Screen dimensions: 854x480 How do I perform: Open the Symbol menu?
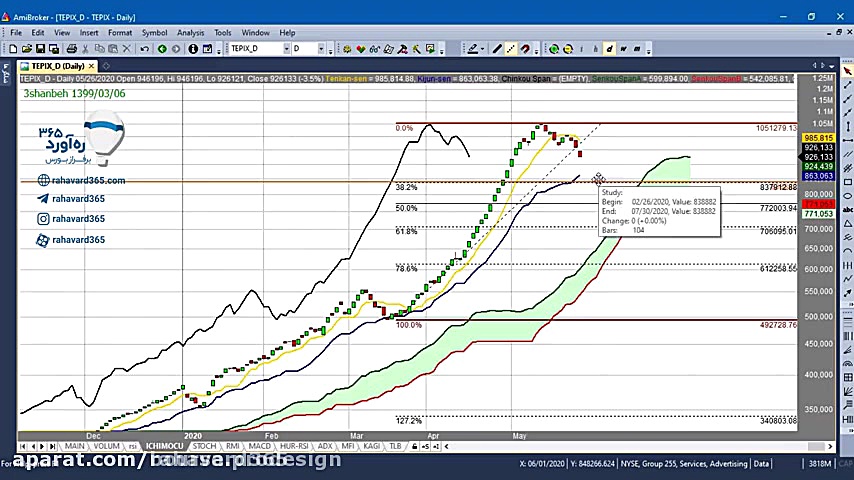(154, 33)
